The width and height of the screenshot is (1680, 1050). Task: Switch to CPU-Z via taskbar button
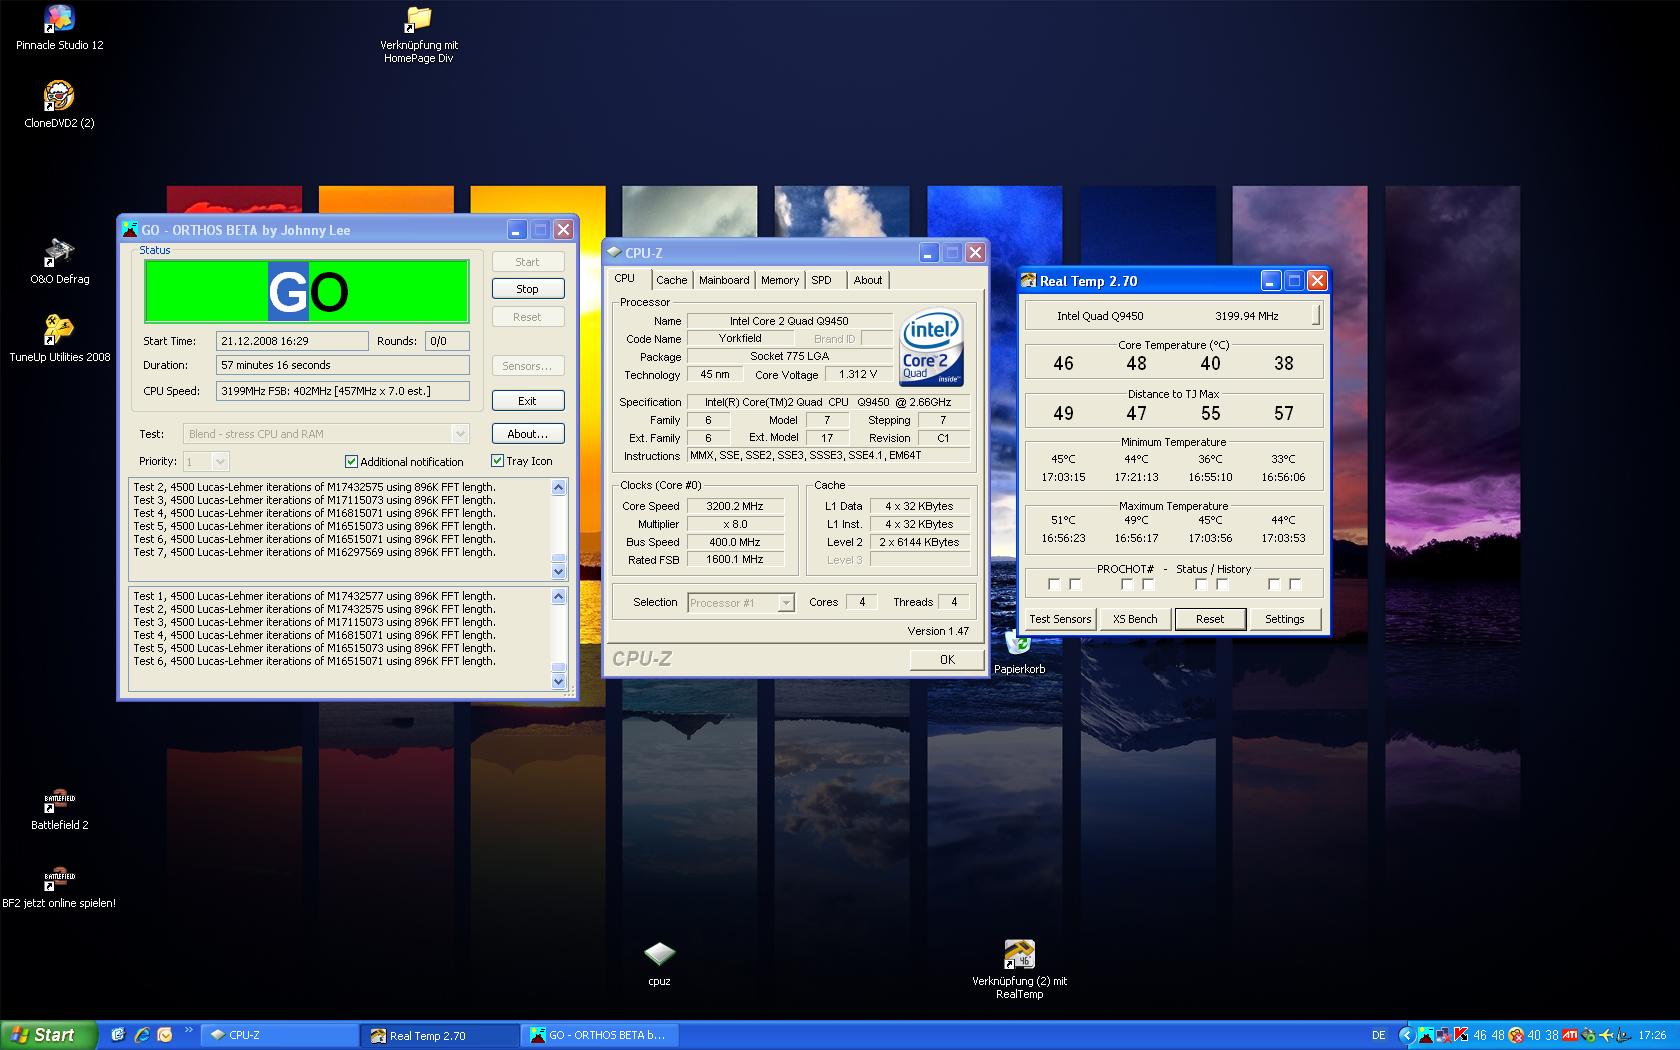(281, 1035)
